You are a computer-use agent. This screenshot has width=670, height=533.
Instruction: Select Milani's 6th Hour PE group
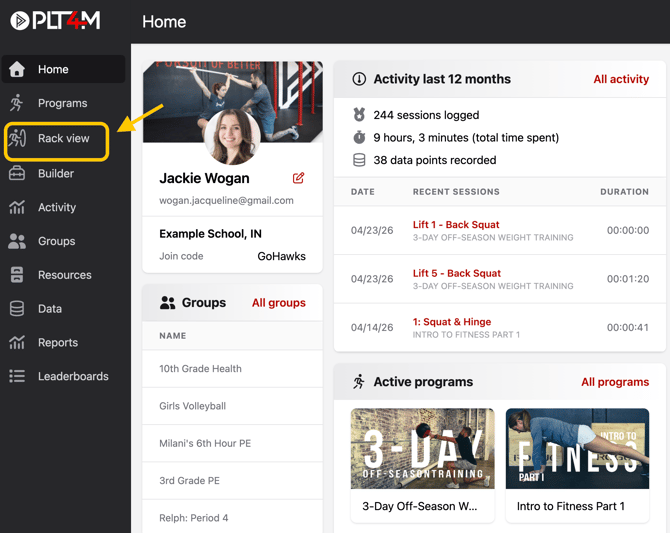232,443
